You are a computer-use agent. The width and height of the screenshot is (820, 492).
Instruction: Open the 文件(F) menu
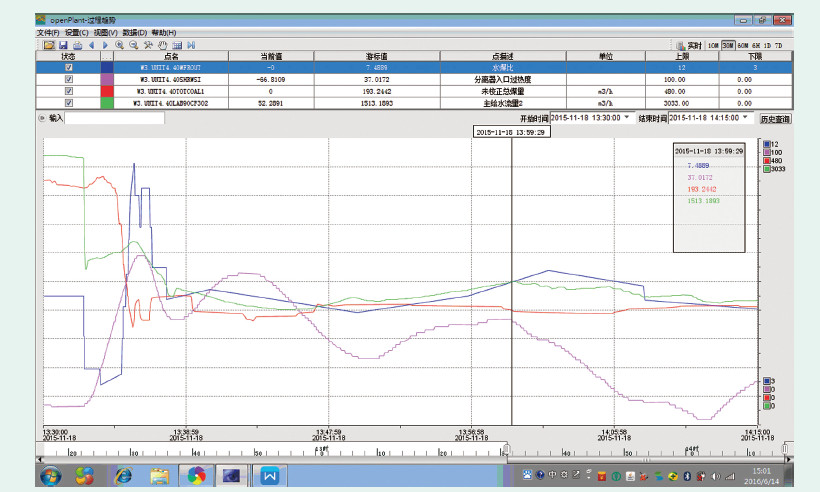click(x=48, y=33)
